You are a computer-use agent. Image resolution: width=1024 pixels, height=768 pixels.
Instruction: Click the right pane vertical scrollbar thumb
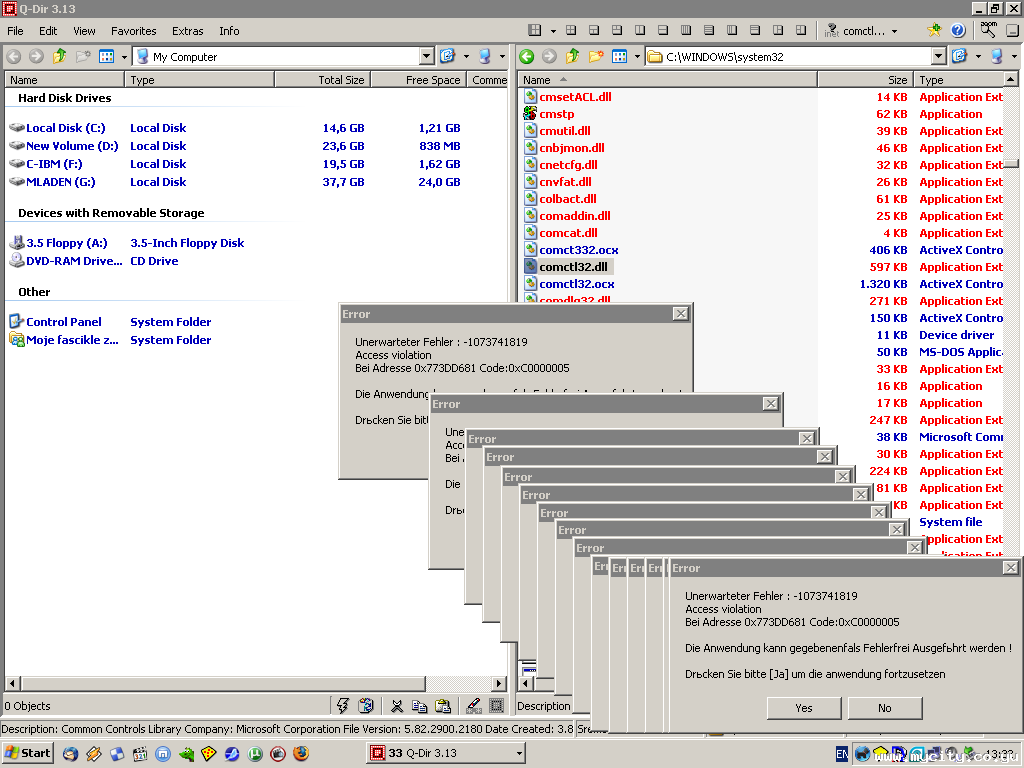point(1011,164)
